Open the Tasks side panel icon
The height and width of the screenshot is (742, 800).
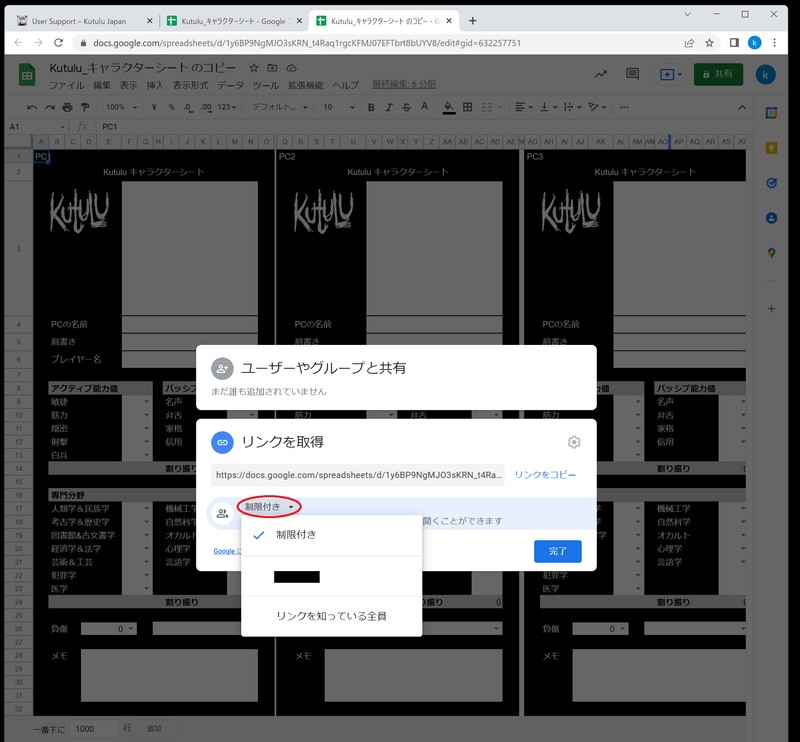point(771,183)
